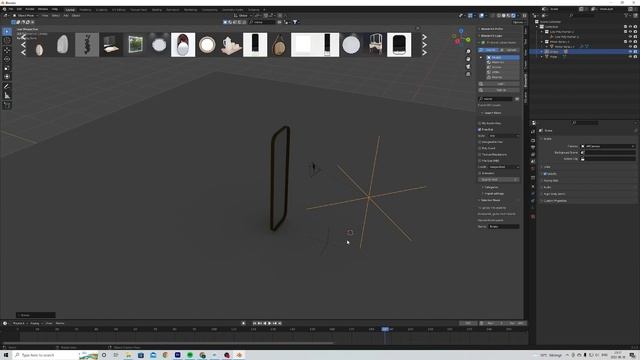Open the Playback menu in the timeline

tap(19, 323)
